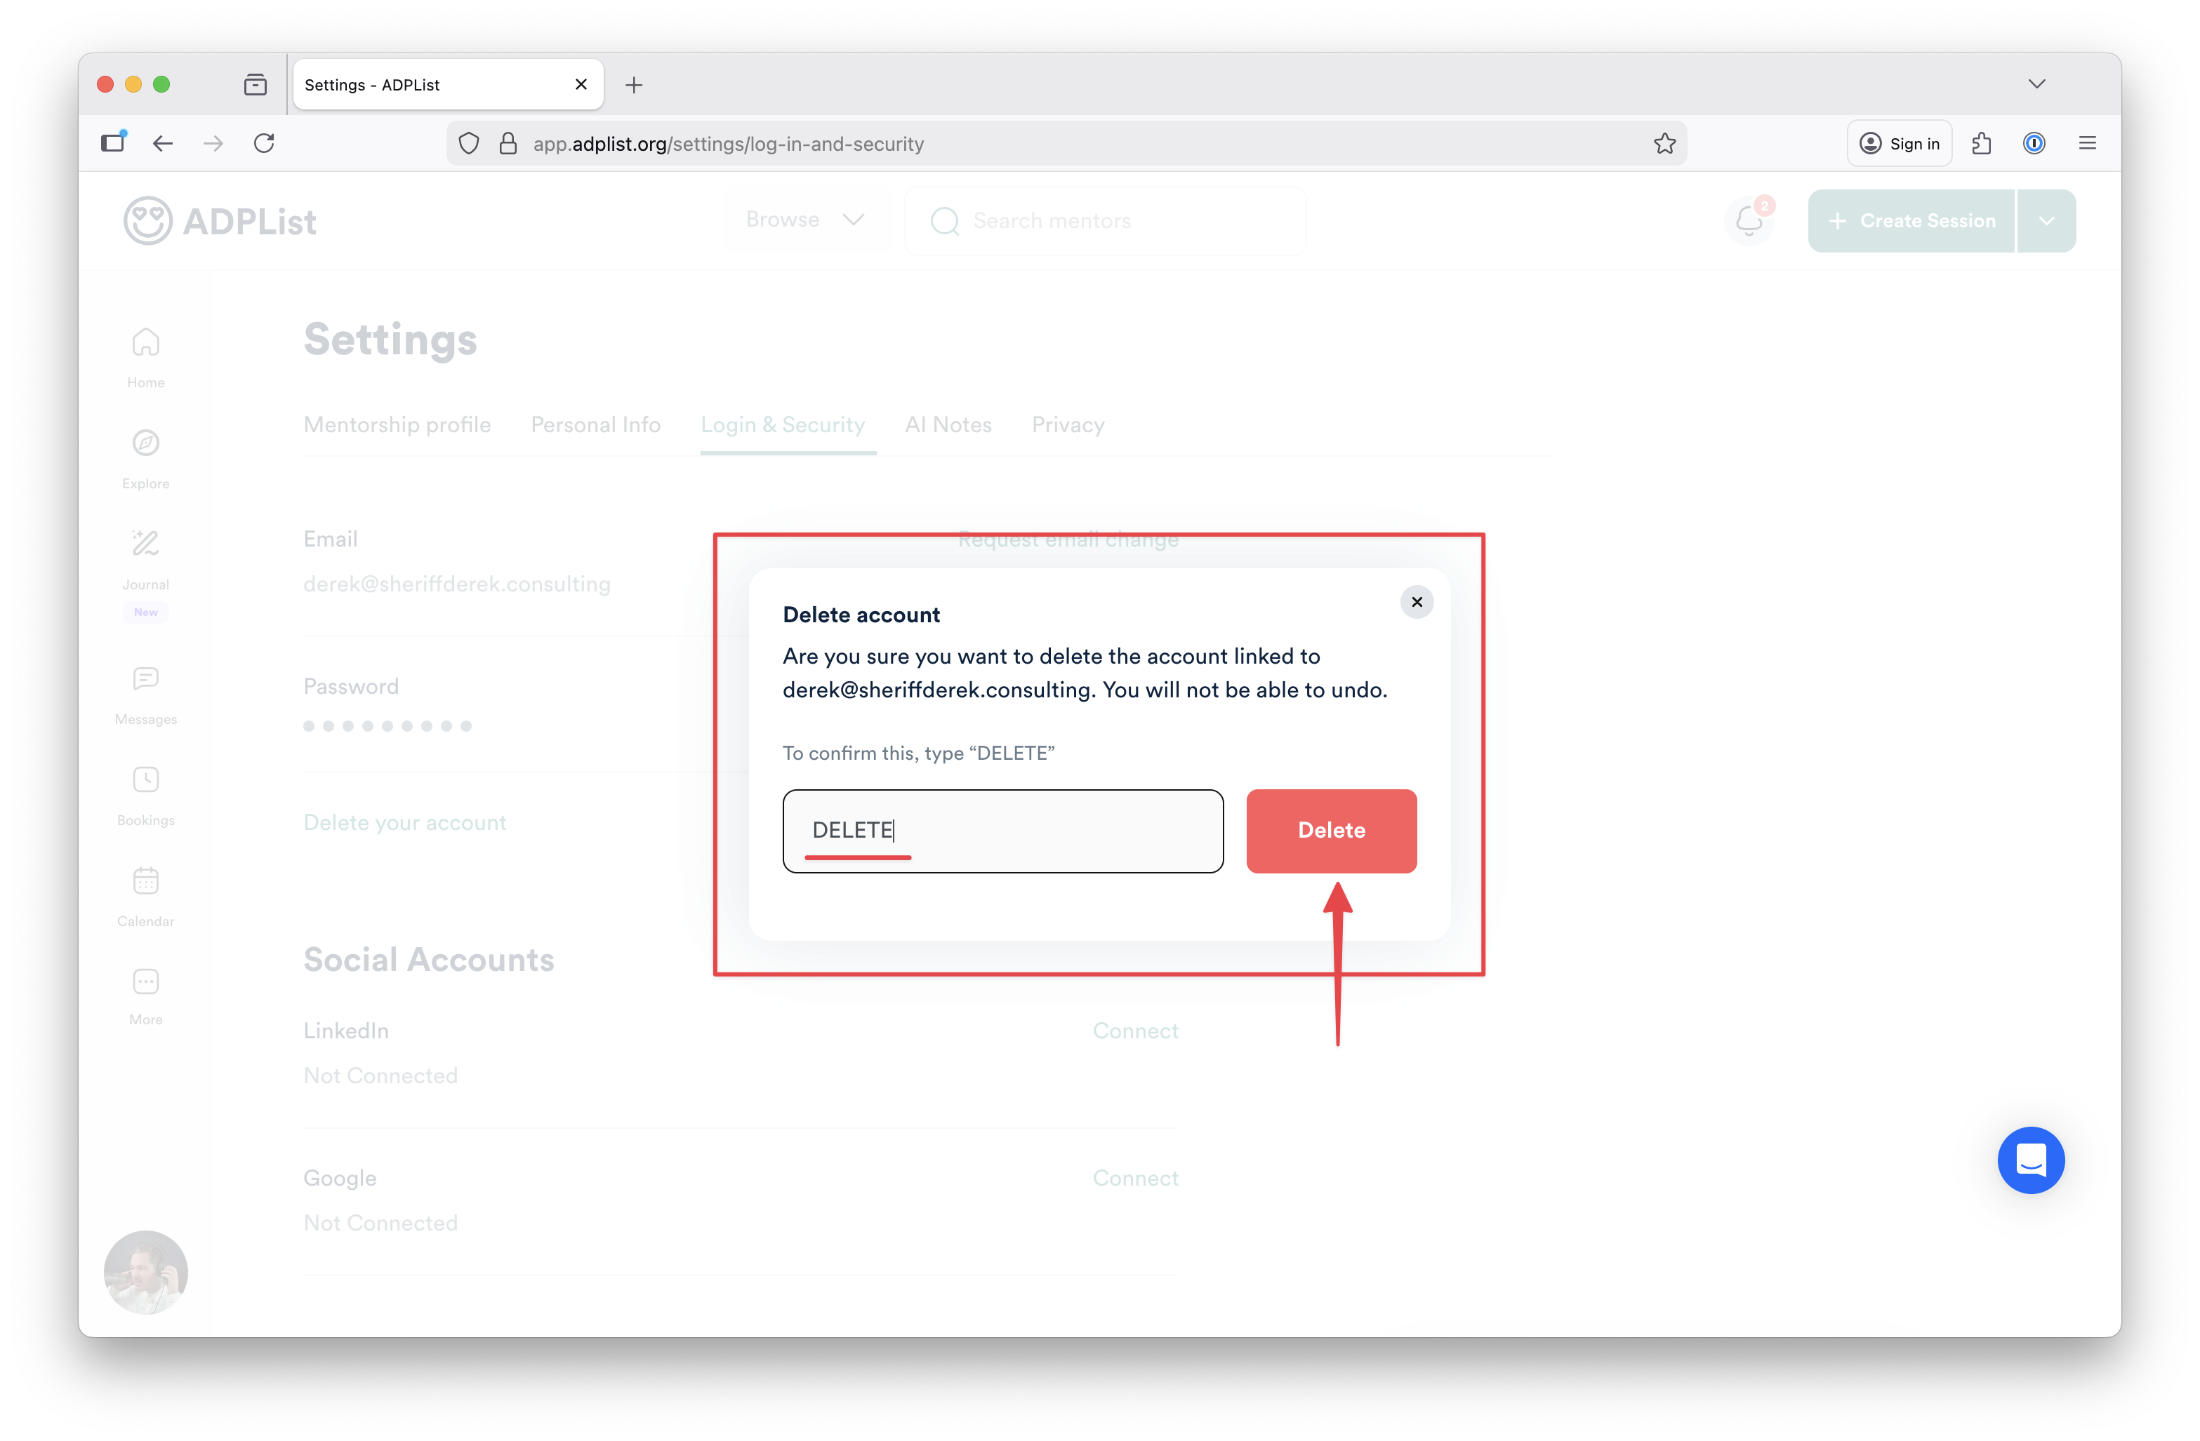Close the Delete account modal
2200x1441 pixels.
(x=1416, y=602)
